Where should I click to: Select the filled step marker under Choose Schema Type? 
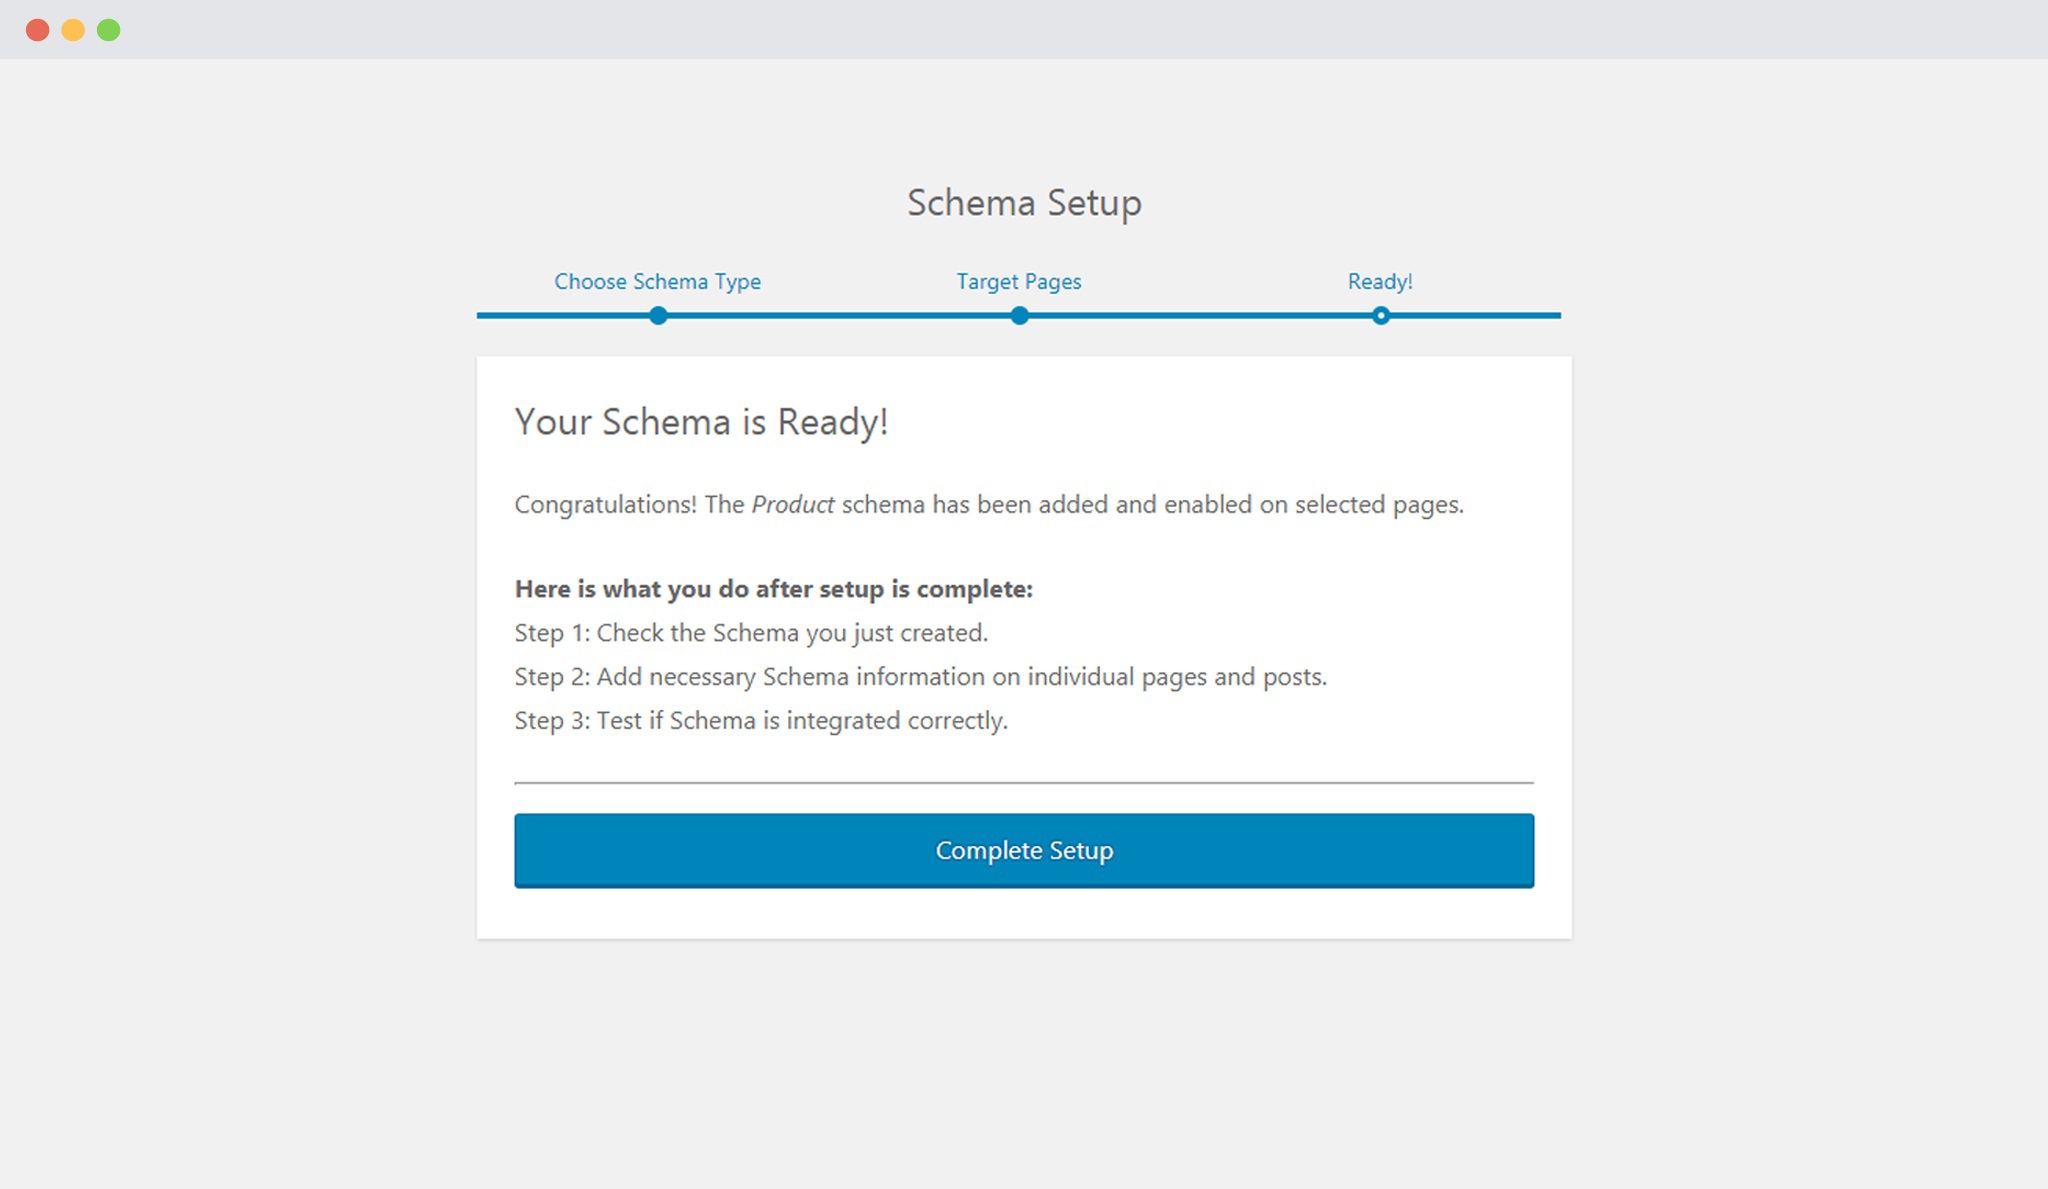point(658,315)
